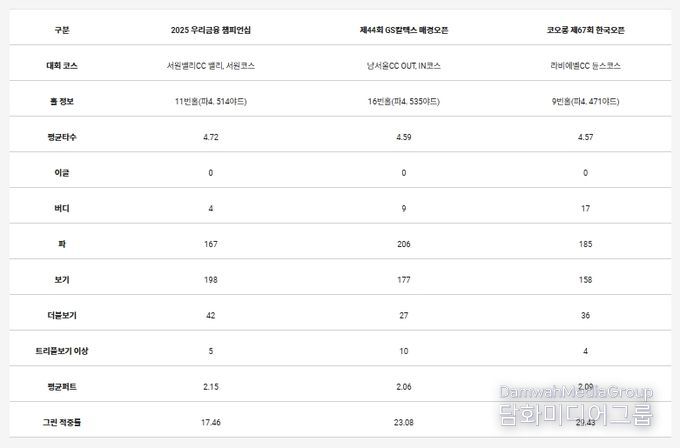Viewport: 680px width, 448px height.
Task: Select the 트리플보기 이상 row label
Action: (x=62, y=351)
